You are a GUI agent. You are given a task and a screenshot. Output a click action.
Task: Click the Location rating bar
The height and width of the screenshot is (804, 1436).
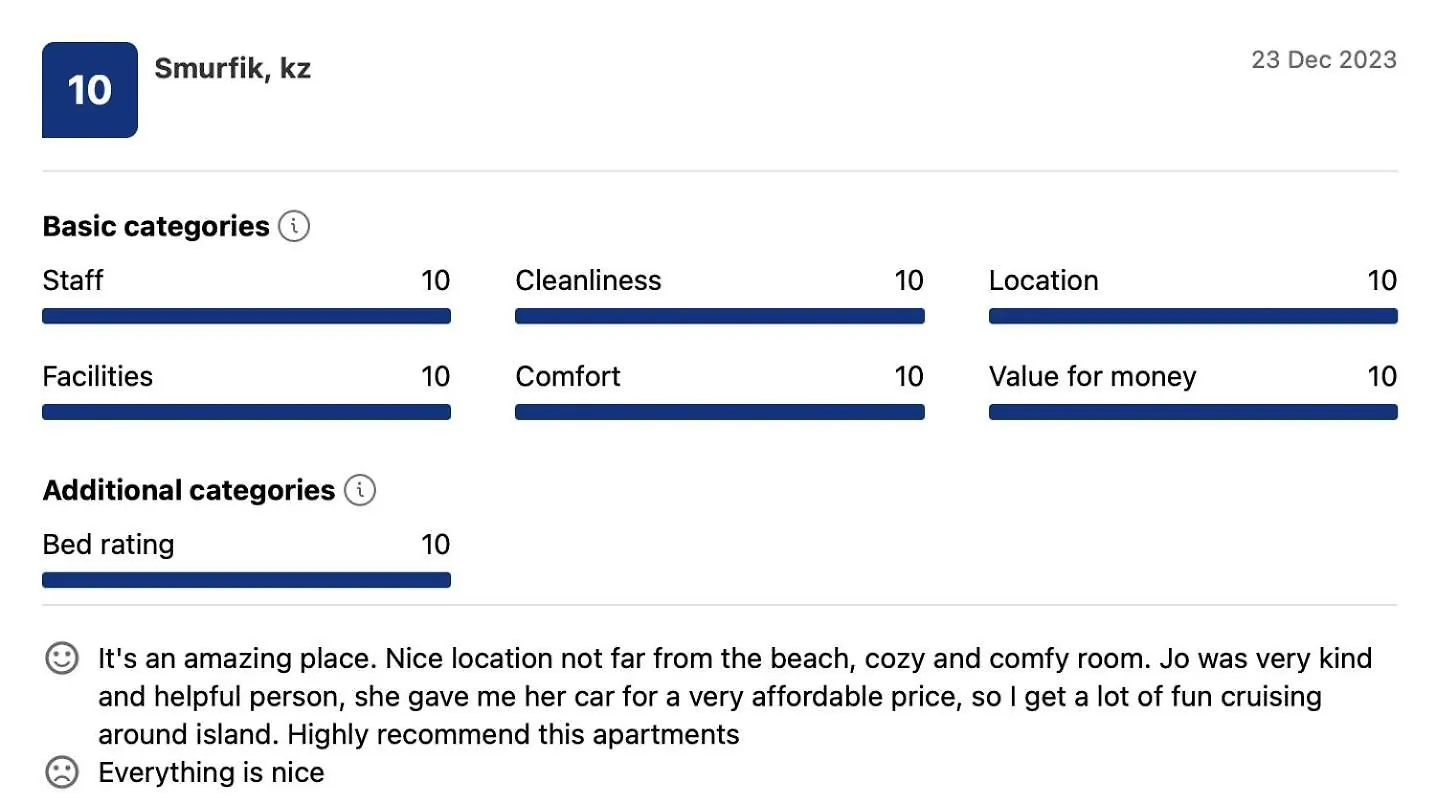pyautogui.click(x=1193, y=316)
